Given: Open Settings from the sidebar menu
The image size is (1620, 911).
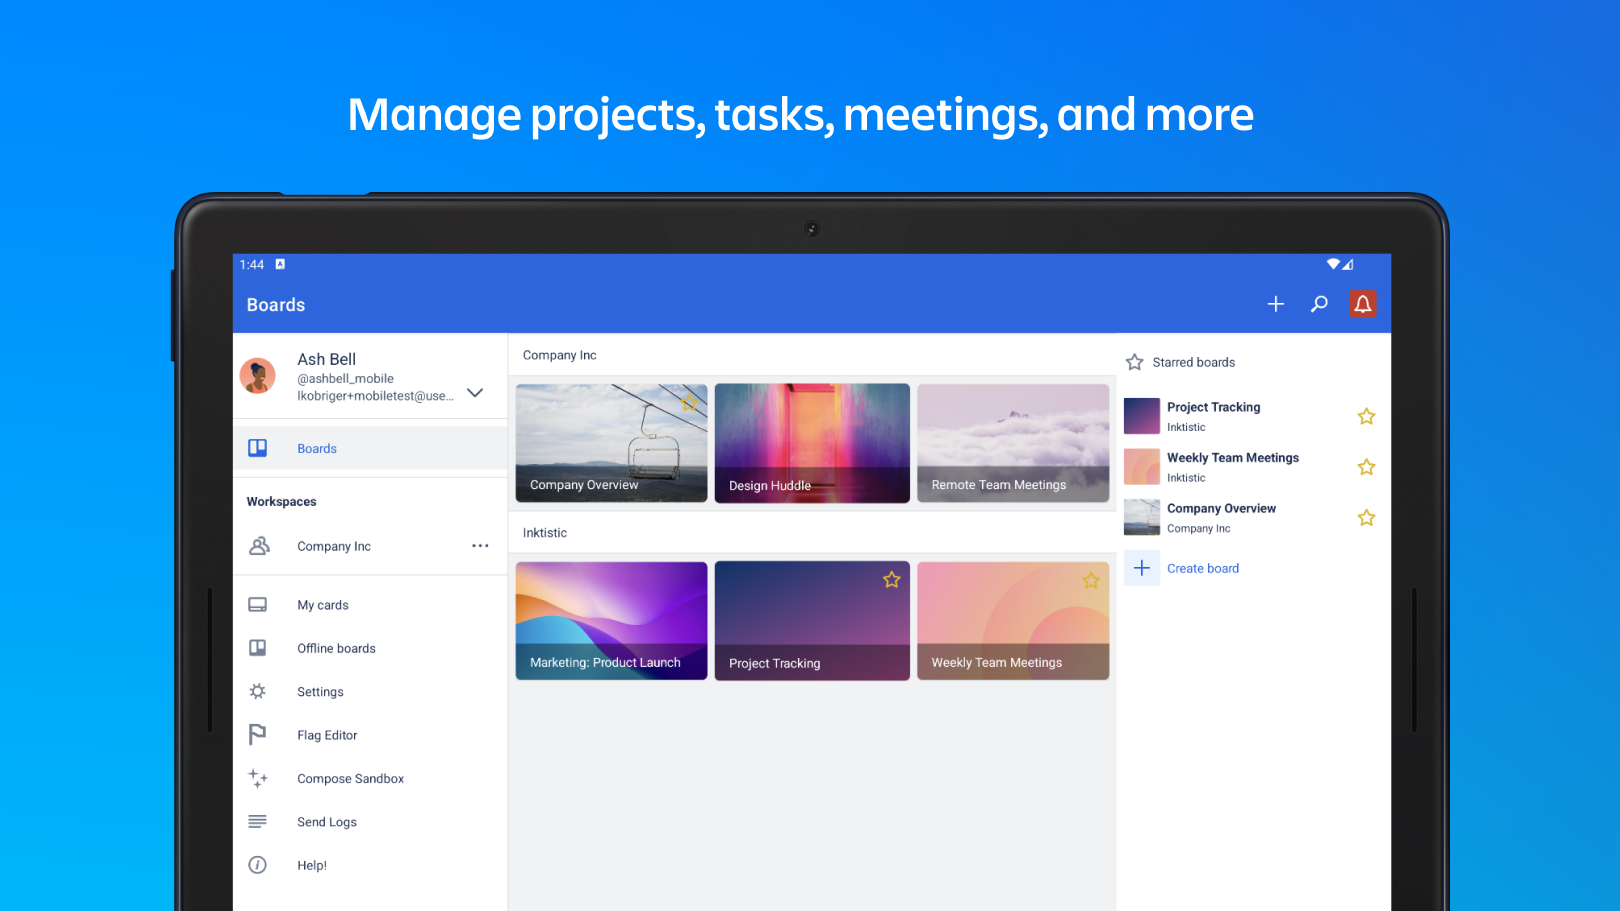Looking at the screenshot, I should (320, 691).
